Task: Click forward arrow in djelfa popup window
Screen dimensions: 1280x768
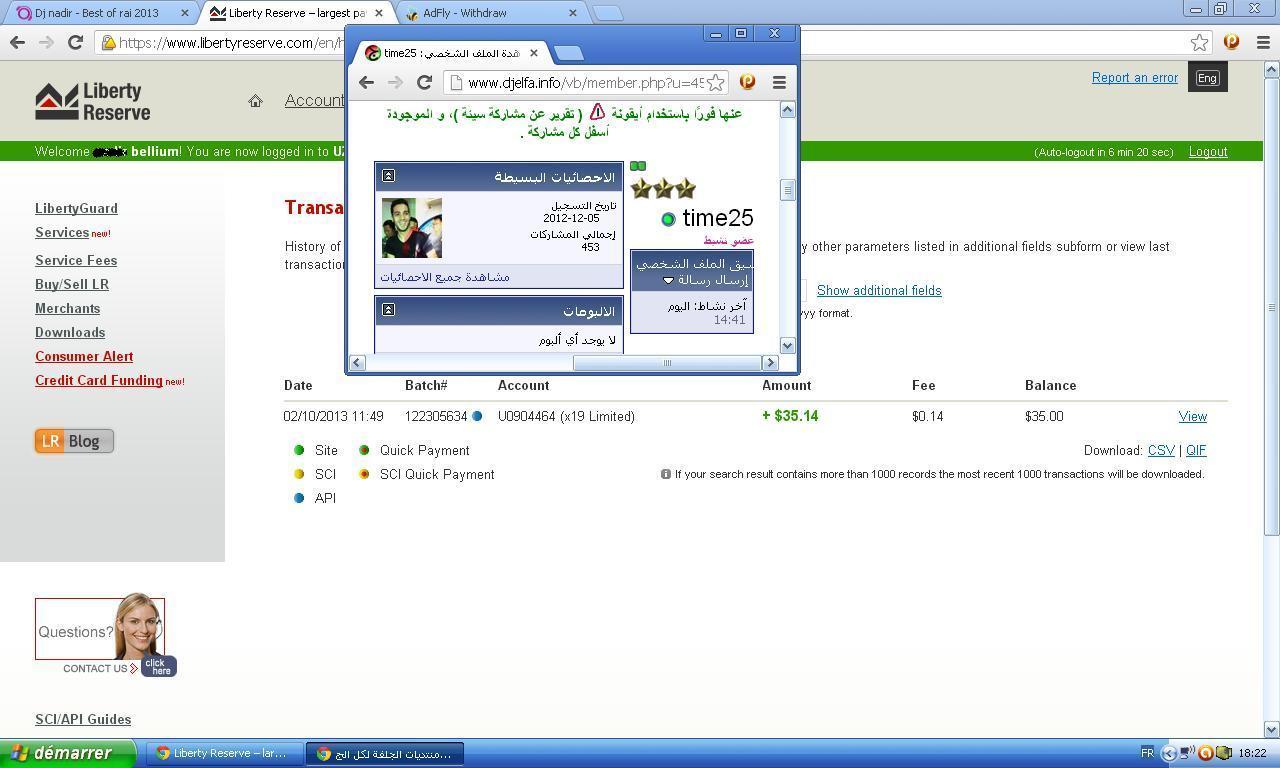Action: pos(395,82)
